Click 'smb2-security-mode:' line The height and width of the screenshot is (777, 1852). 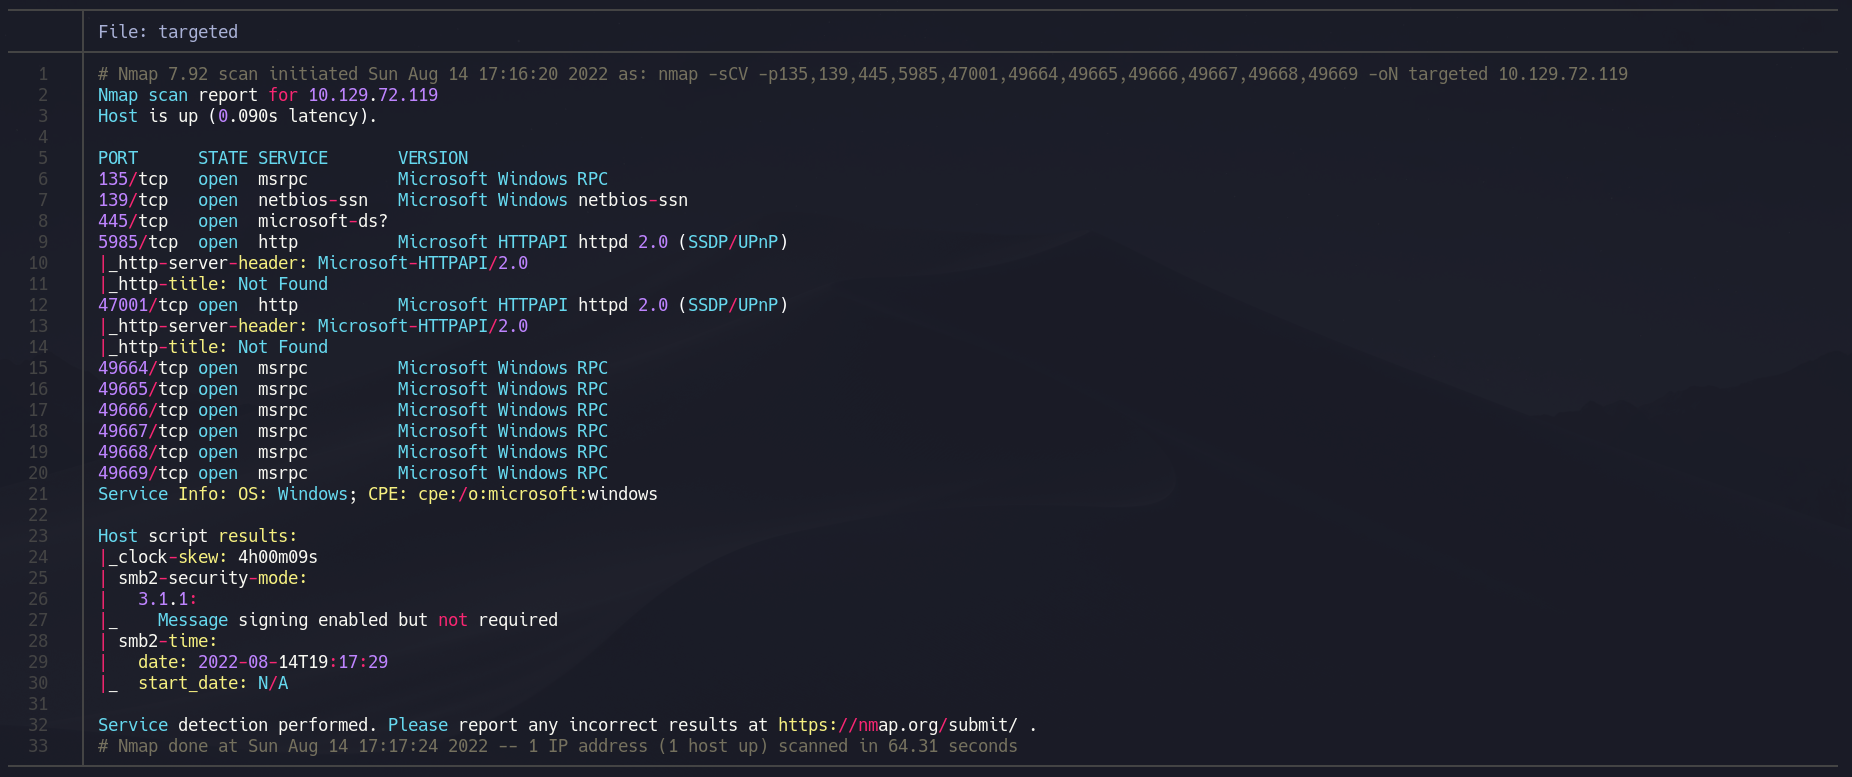click(213, 578)
